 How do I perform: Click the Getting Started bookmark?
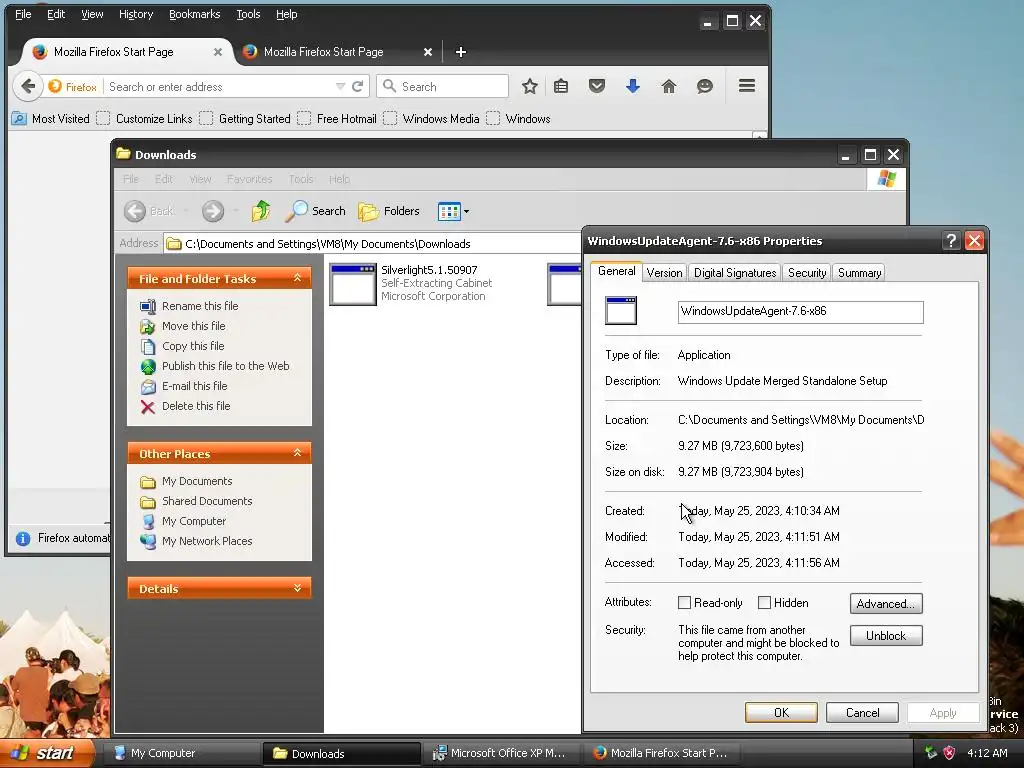(x=246, y=119)
